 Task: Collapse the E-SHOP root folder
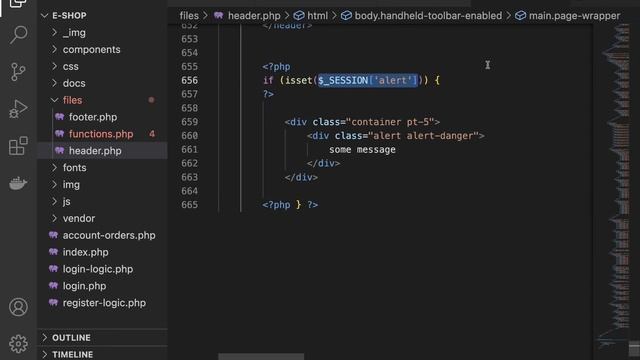[x=44, y=16]
